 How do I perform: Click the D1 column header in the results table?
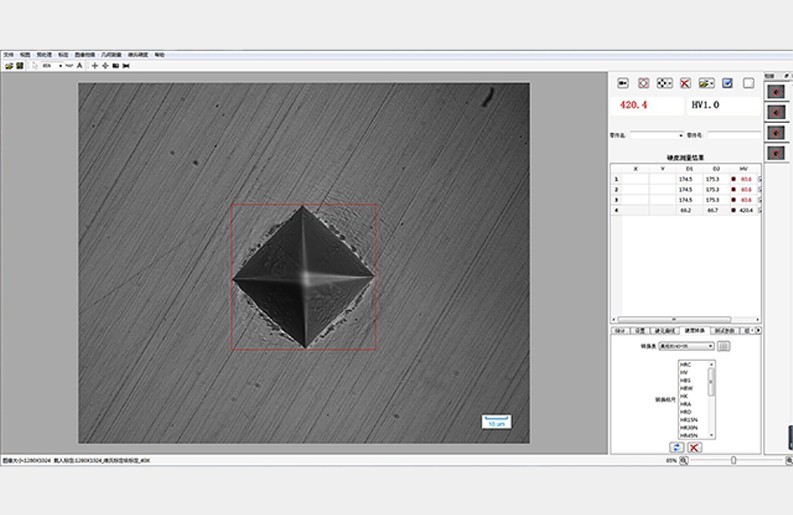pos(689,168)
